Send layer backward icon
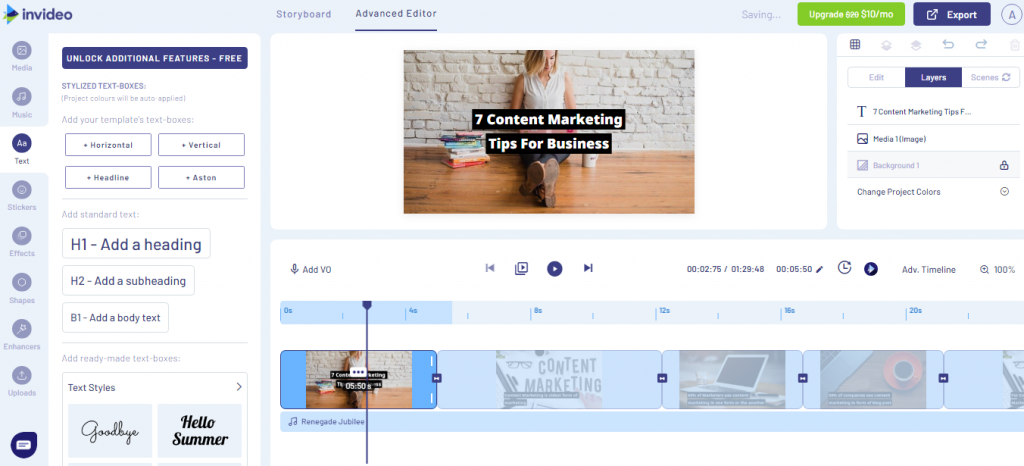 pos(886,45)
